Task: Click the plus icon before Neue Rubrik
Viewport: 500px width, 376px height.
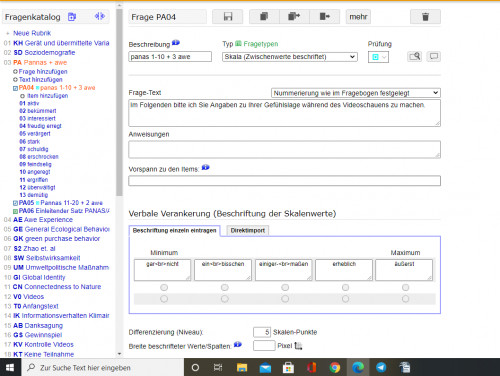Action: [8, 33]
